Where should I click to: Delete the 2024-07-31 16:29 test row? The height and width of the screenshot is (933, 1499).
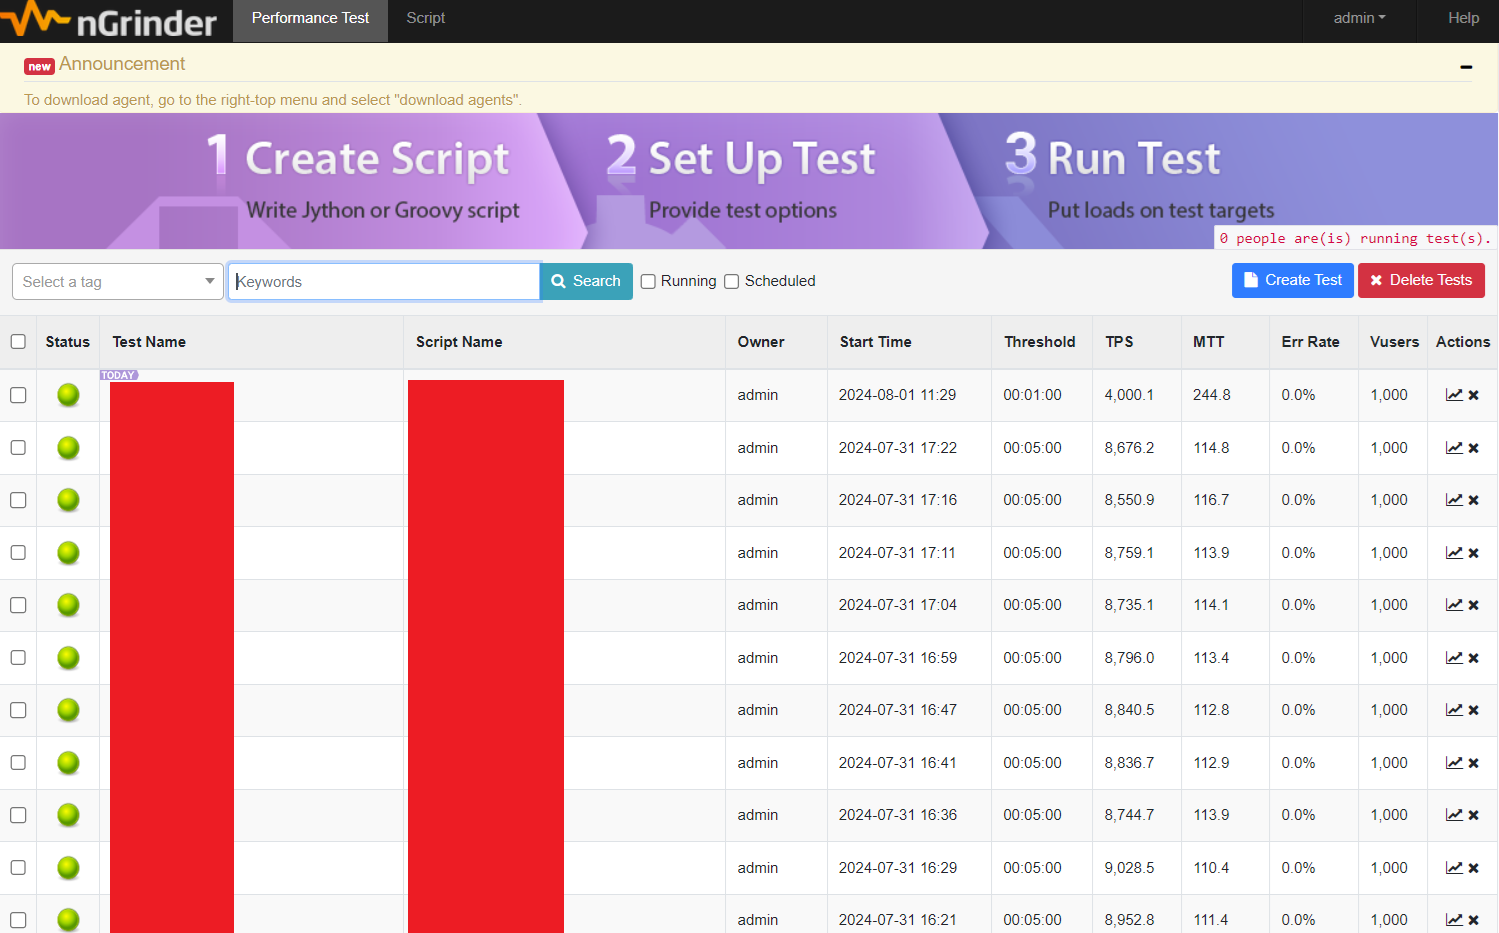pyautogui.click(x=1474, y=868)
